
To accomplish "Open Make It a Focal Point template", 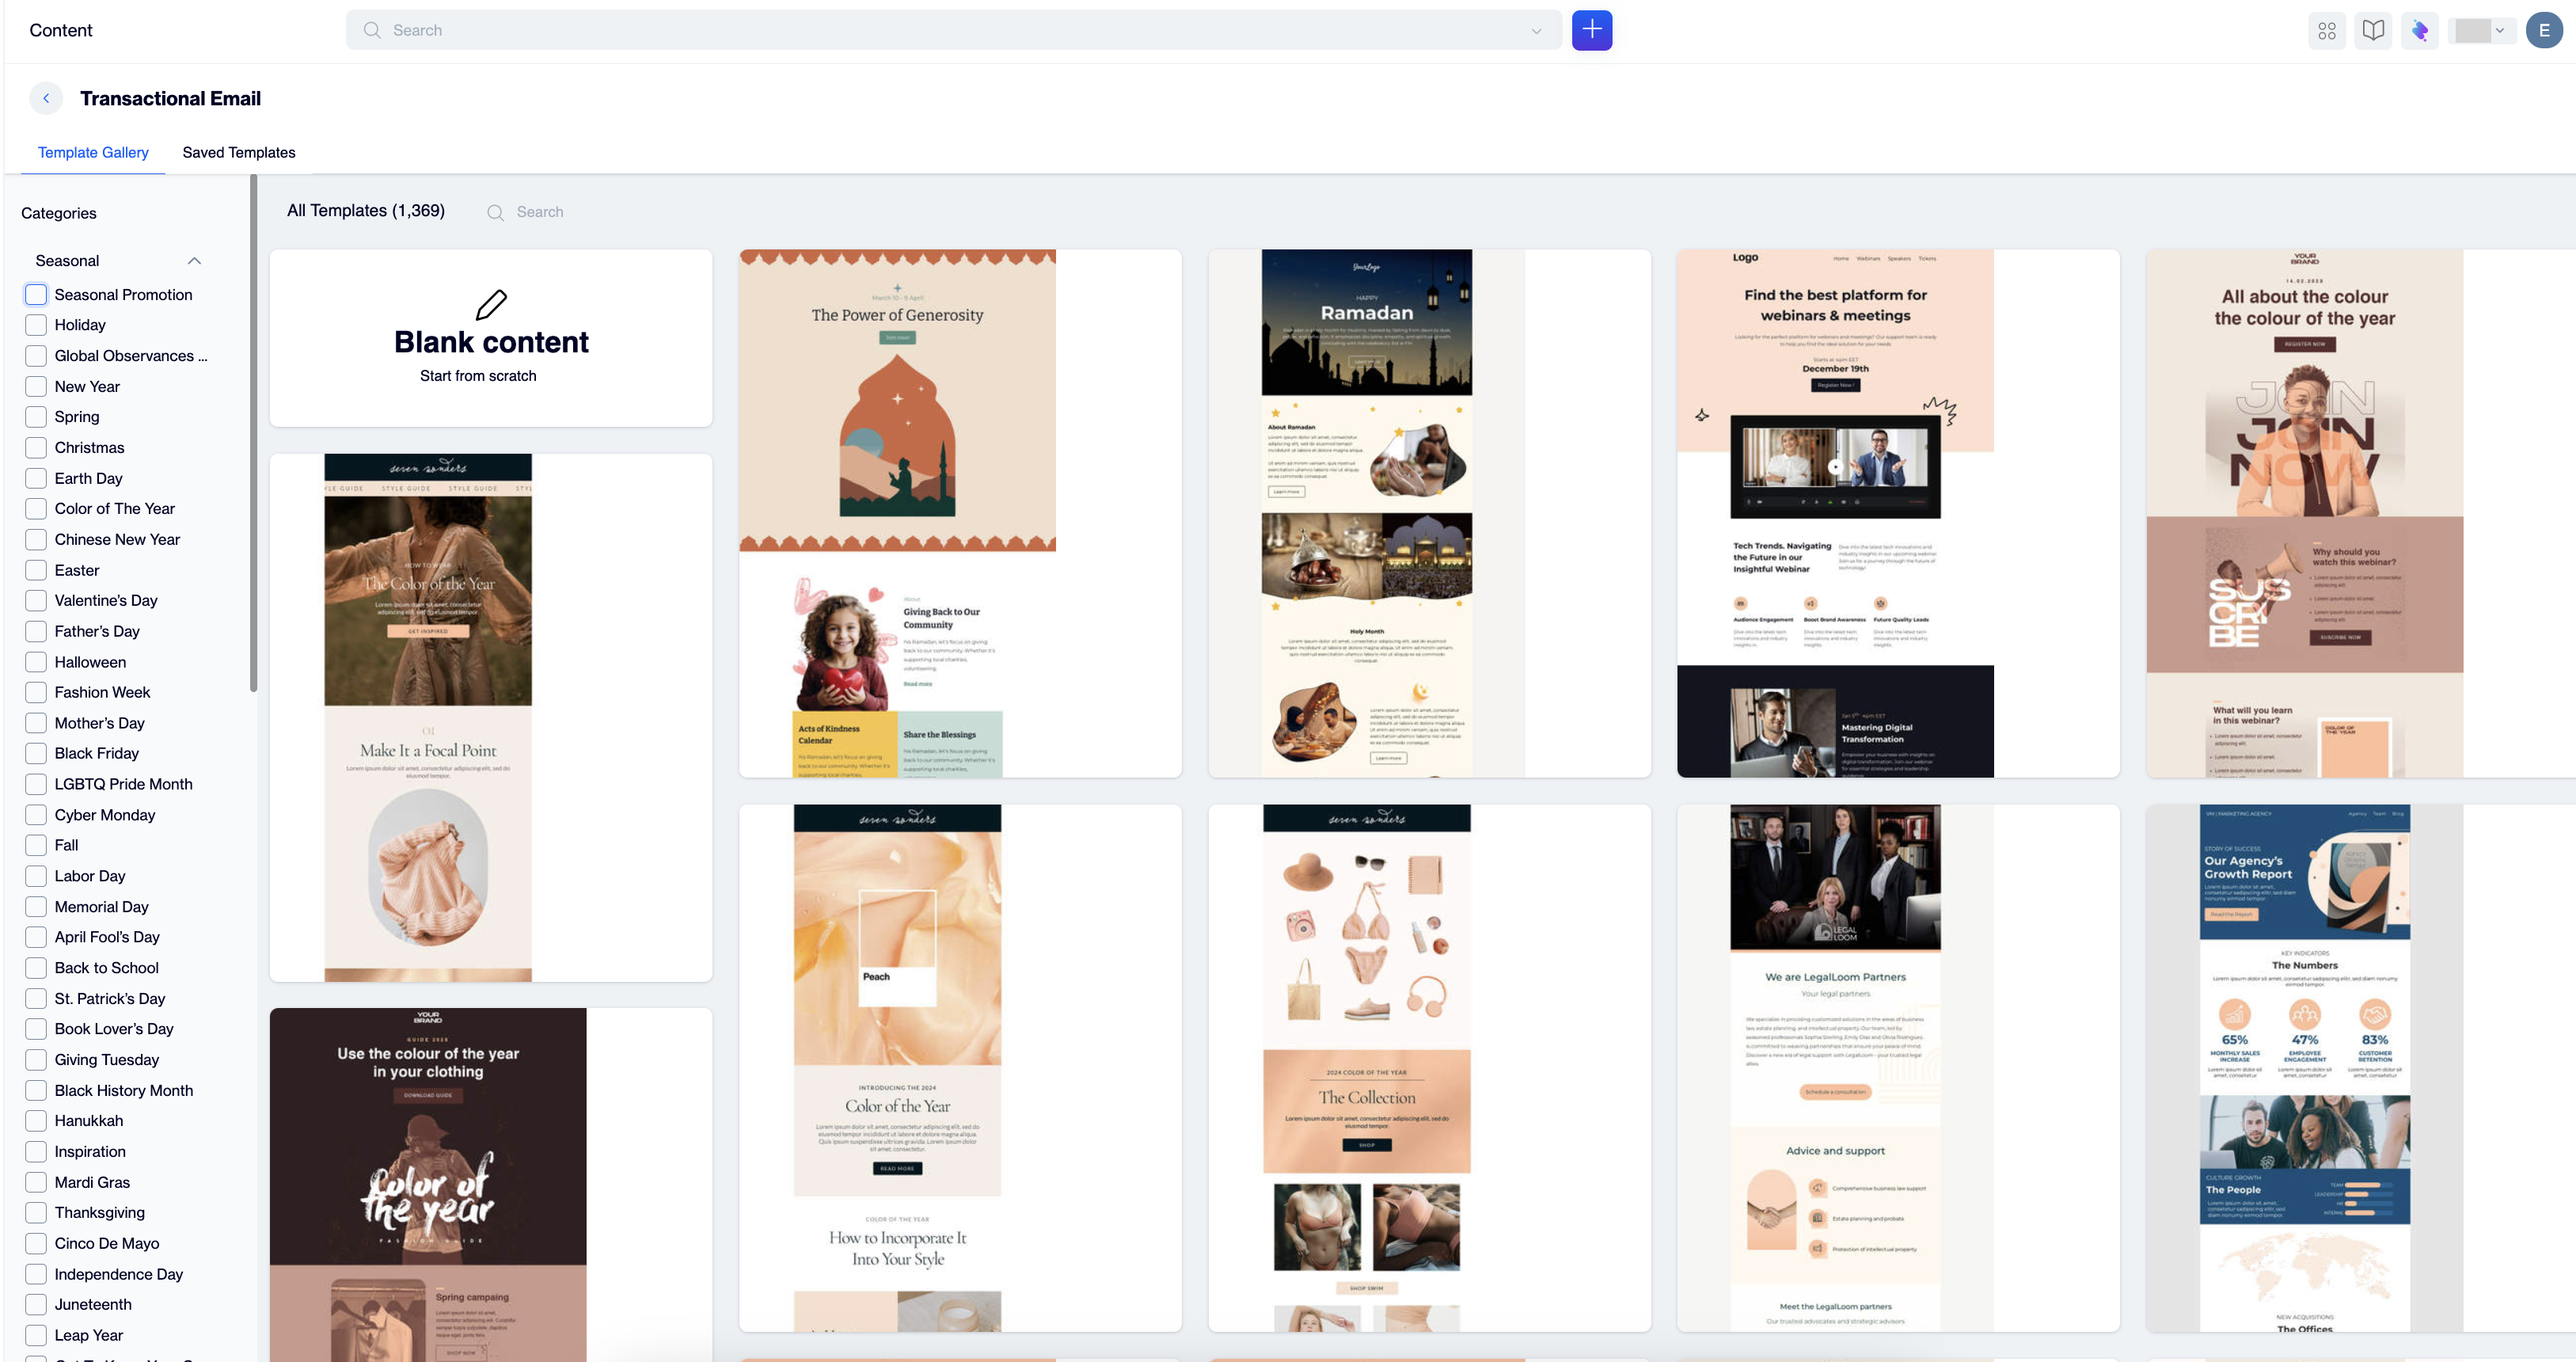I will (491, 717).
